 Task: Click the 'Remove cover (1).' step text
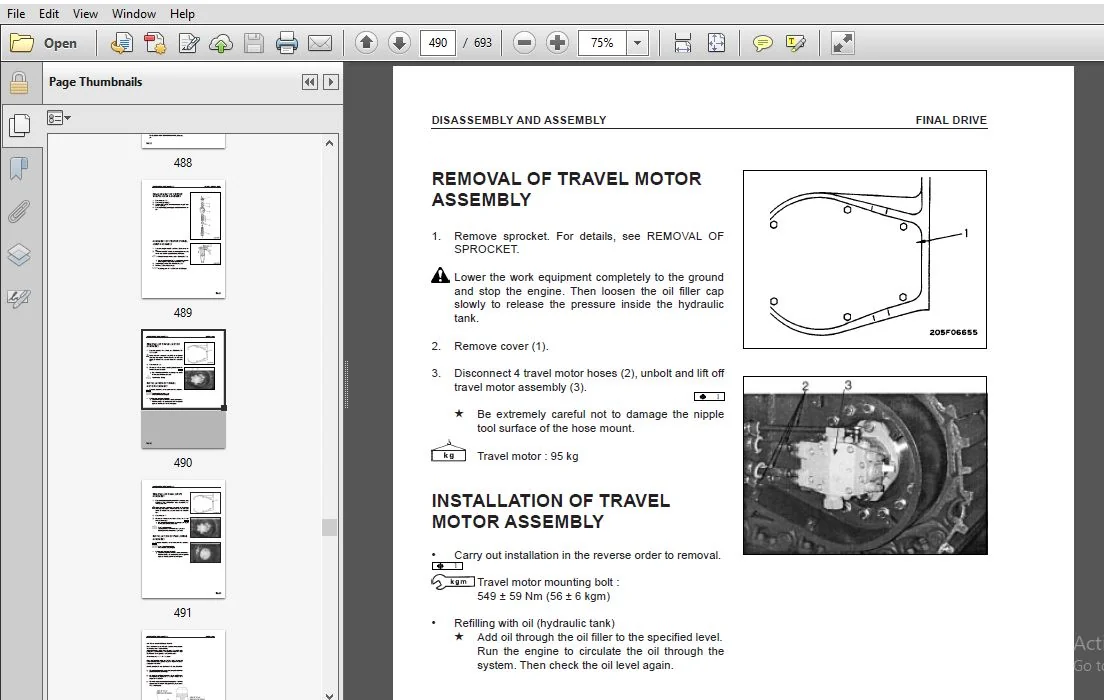click(x=501, y=346)
